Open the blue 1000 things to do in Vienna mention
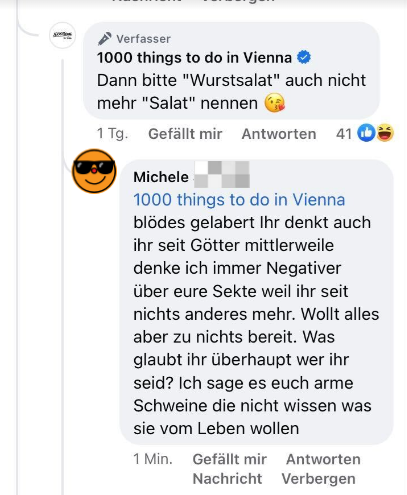Viewport: 407px width, 495px height. [x=239, y=200]
